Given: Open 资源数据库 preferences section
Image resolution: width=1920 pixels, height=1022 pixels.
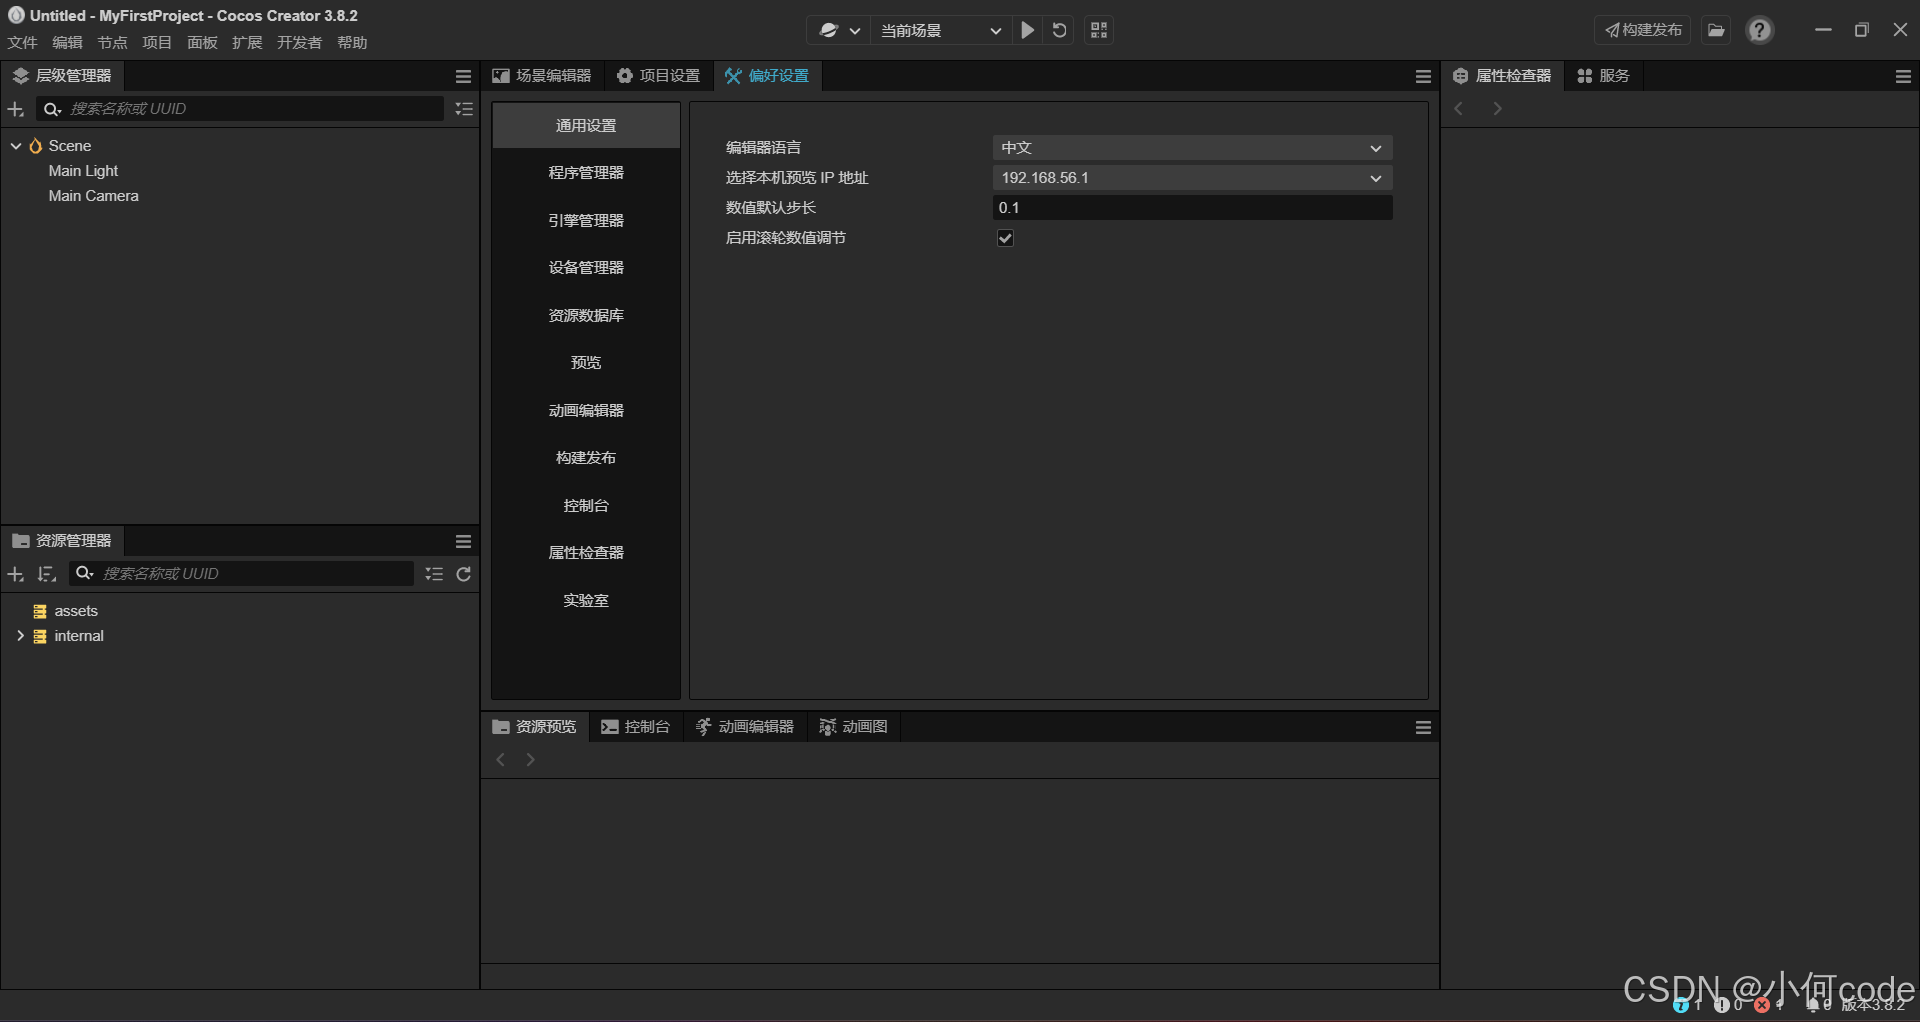Looking at the screenshot, I should pos(586,316).
